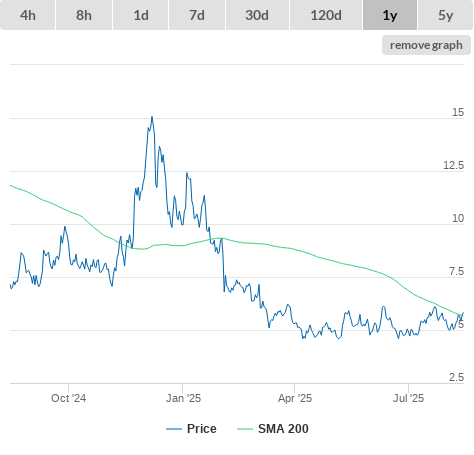Click the Jul '25 axis label
This screenshot has width=474, height=455.
[408, 398]
